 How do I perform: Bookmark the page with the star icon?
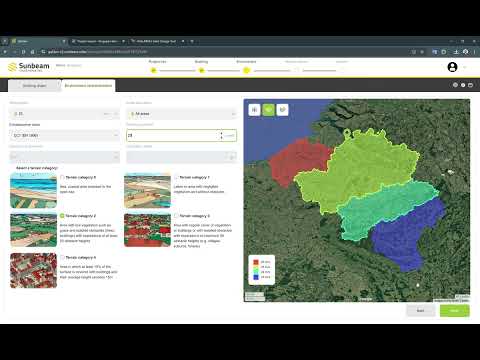[422, 52]
